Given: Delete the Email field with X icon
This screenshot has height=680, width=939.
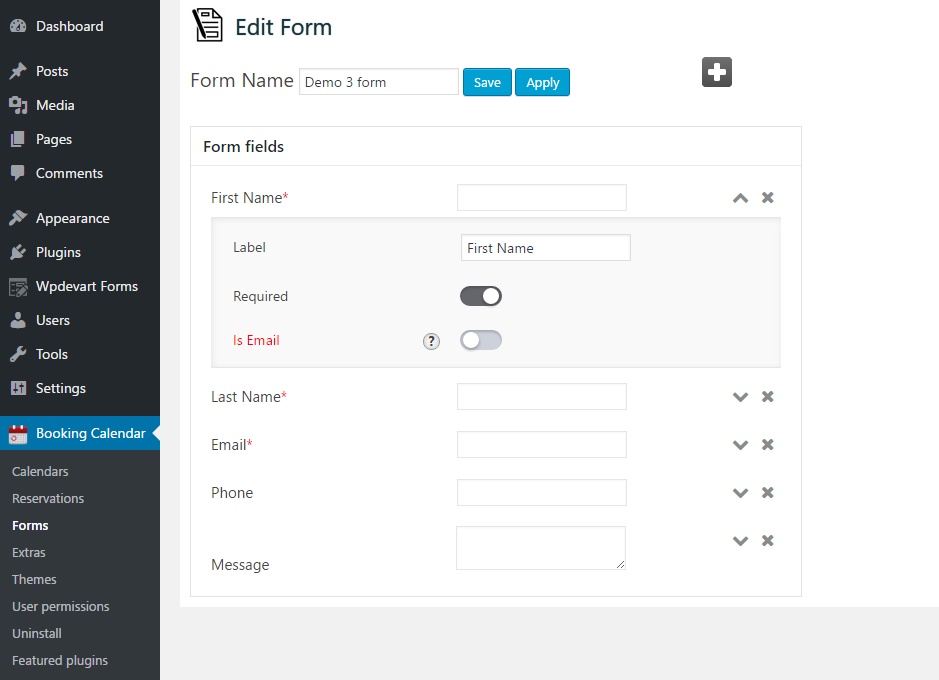Looking at the screenshot, I should (768, 445).
